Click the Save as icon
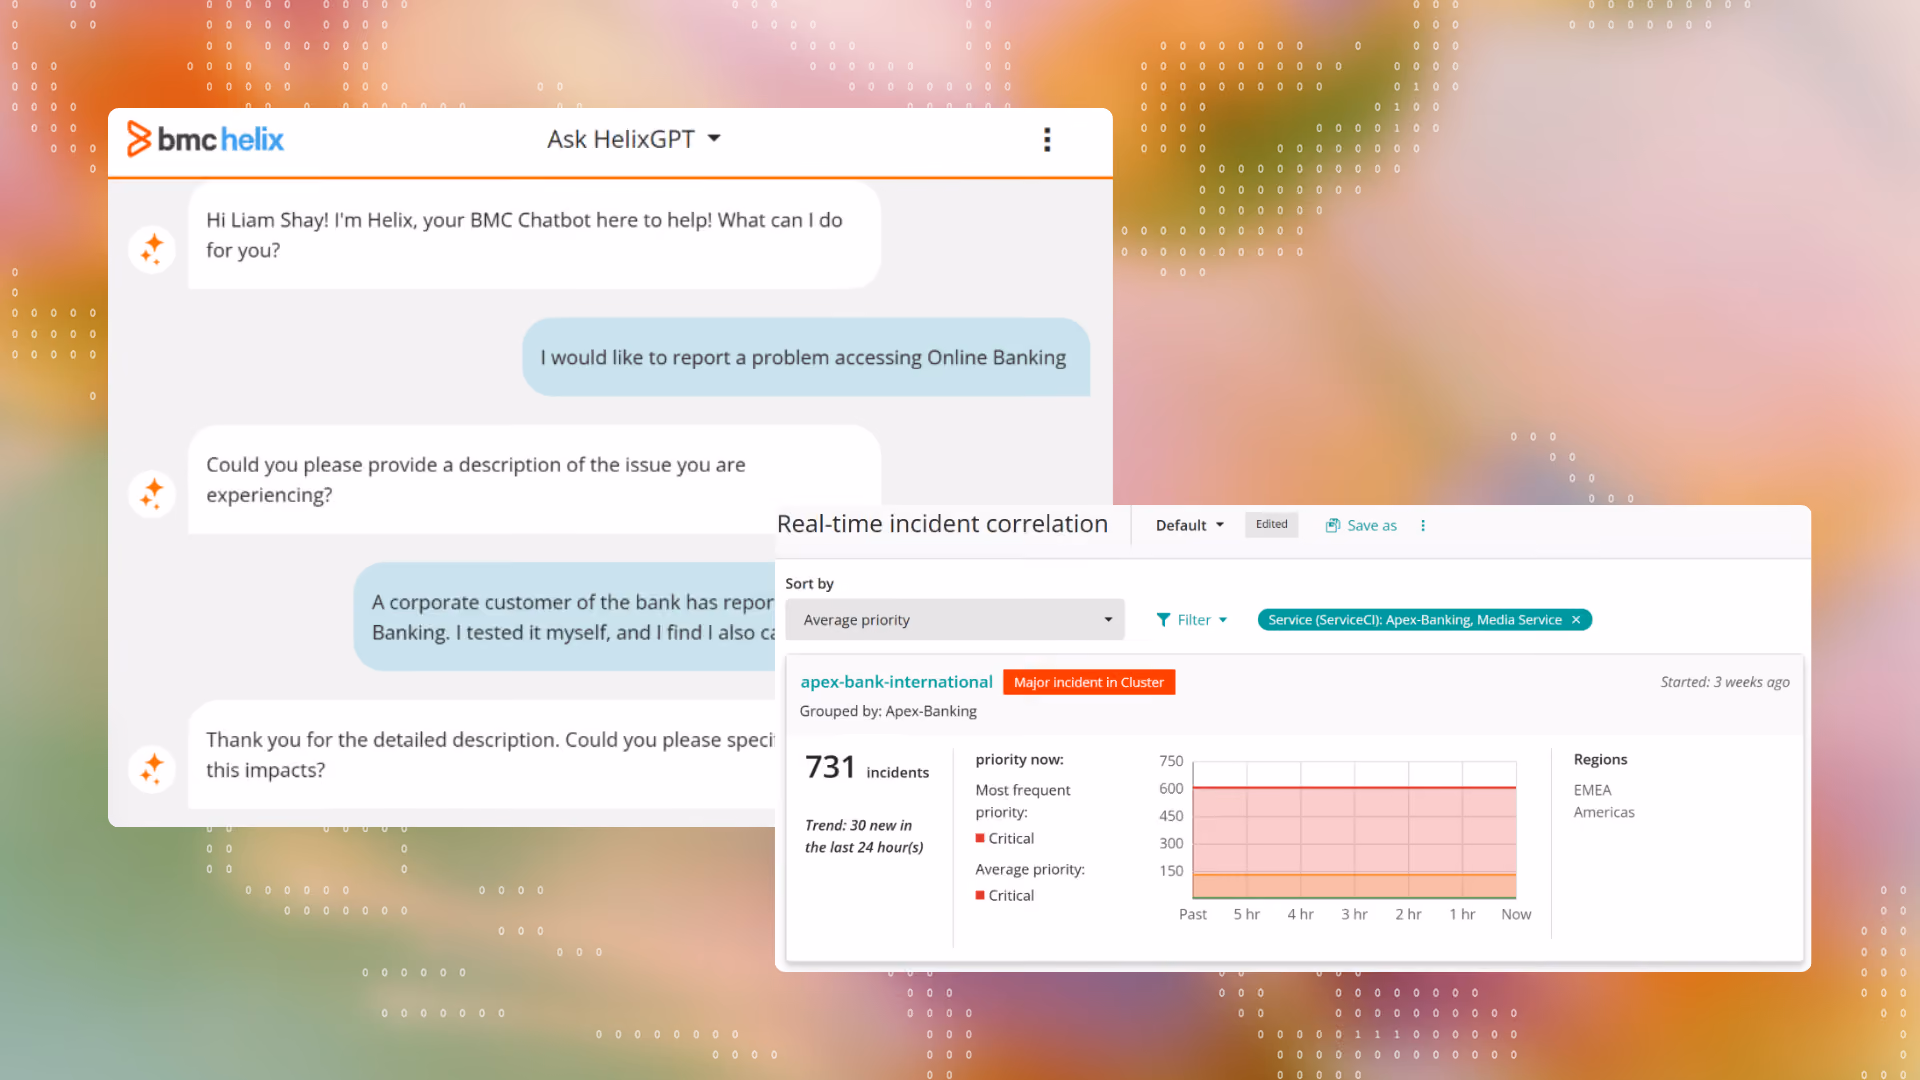This screenshot has height=1080, width=1920. 1332,525
